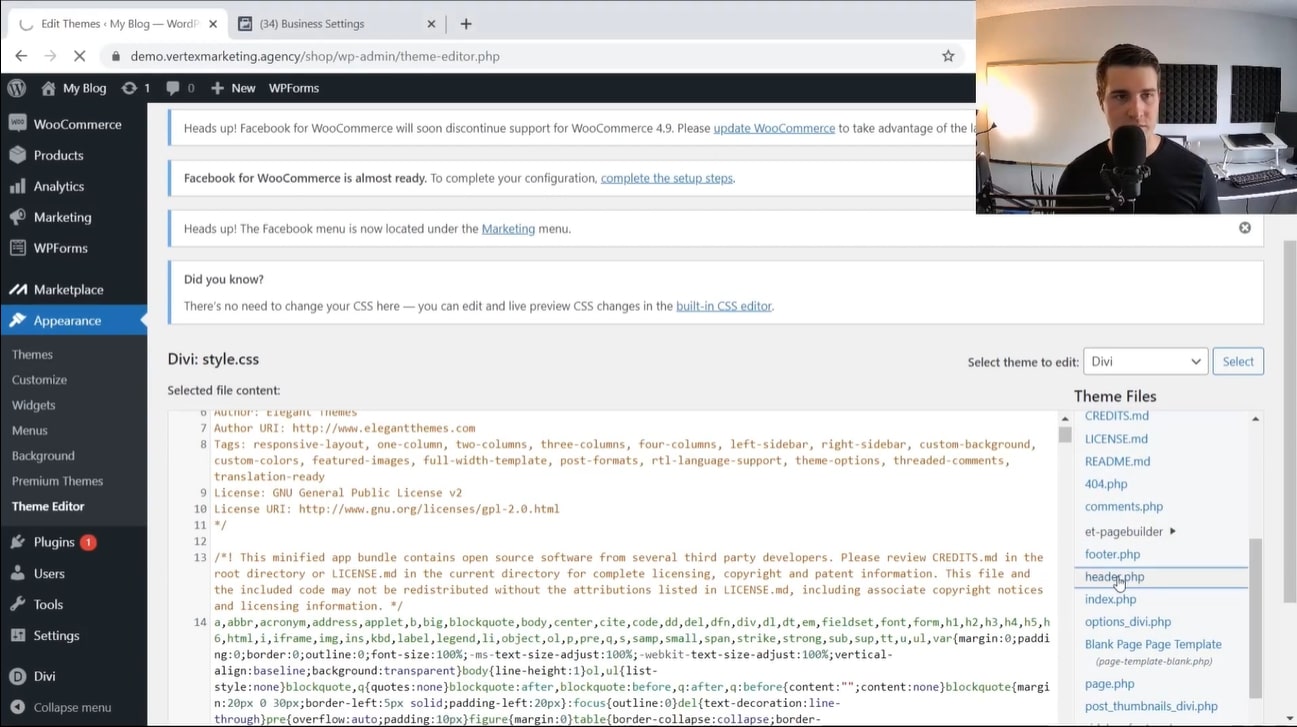Viewport: 1297px width, 727px height.
Task: Open WPForms in admin bar
Action: coord(294,88)
